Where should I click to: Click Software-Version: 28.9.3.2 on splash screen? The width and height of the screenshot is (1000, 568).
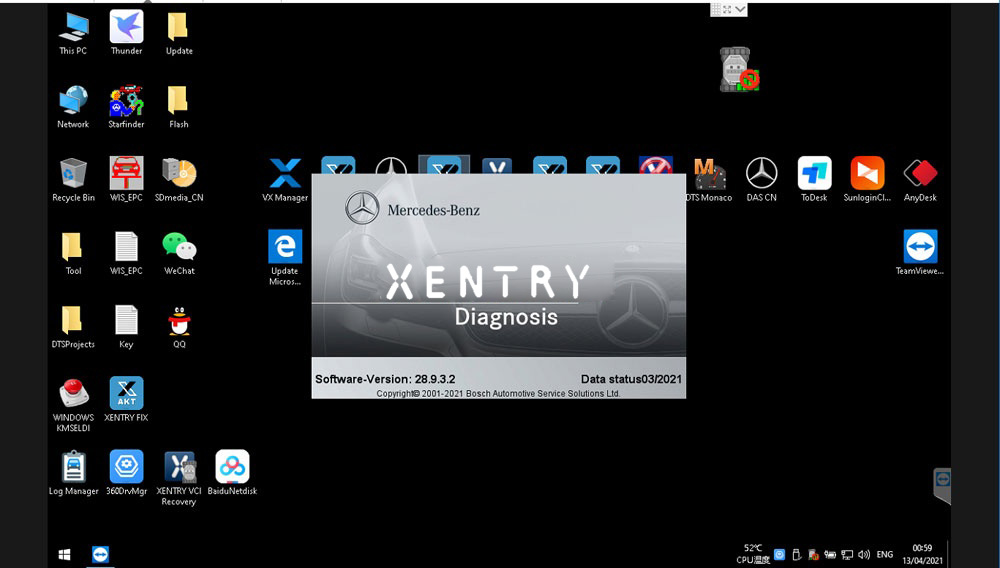coord(385,379)
